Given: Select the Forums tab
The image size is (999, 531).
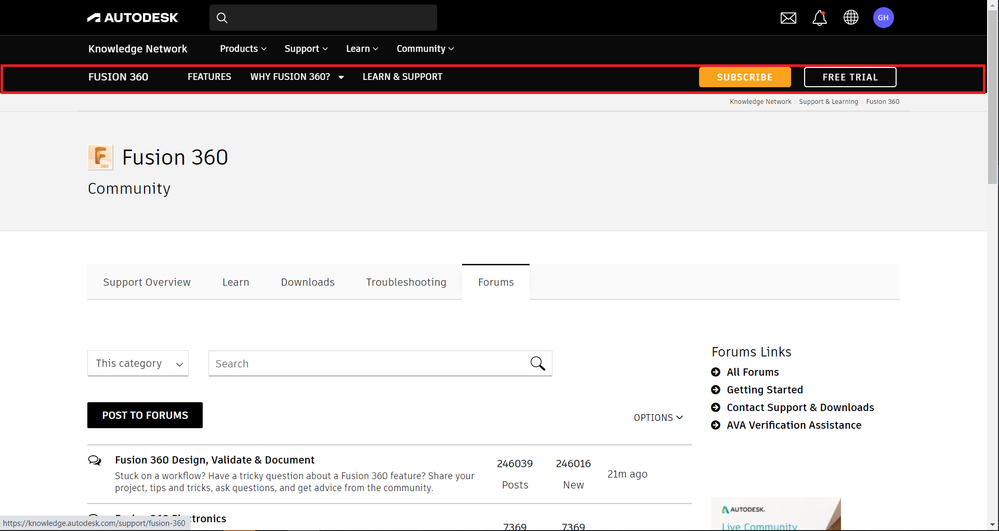Looking at the screenshot, I should [496, 282].
